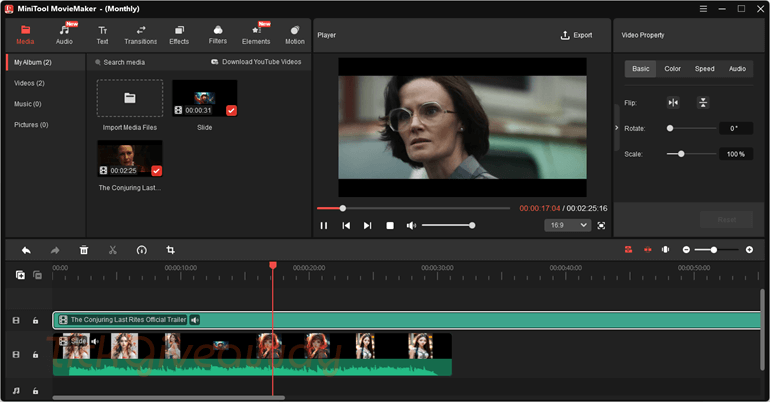Select the Slide clip in timeline
770x402 pixels.
[x=252, y=354]
